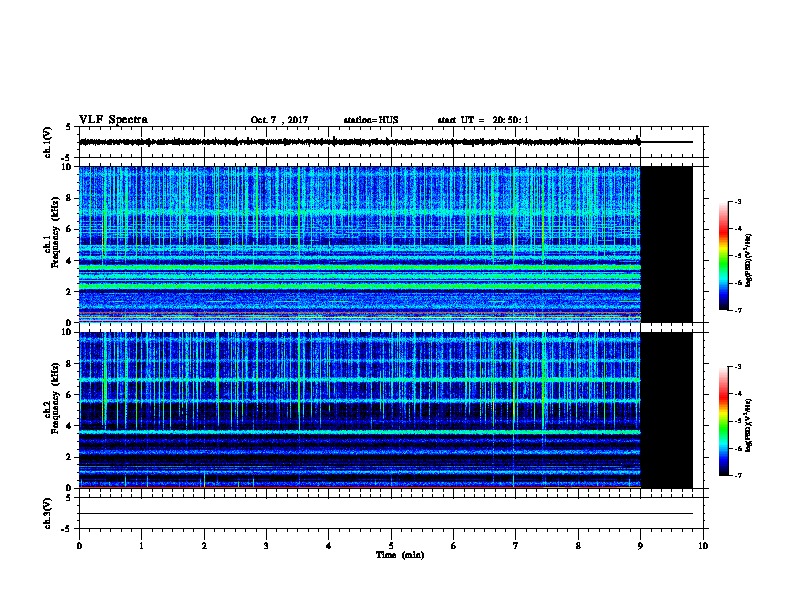
Task: Select the "start UT = 20:50: 1" text
Action: tap(483, 120)
